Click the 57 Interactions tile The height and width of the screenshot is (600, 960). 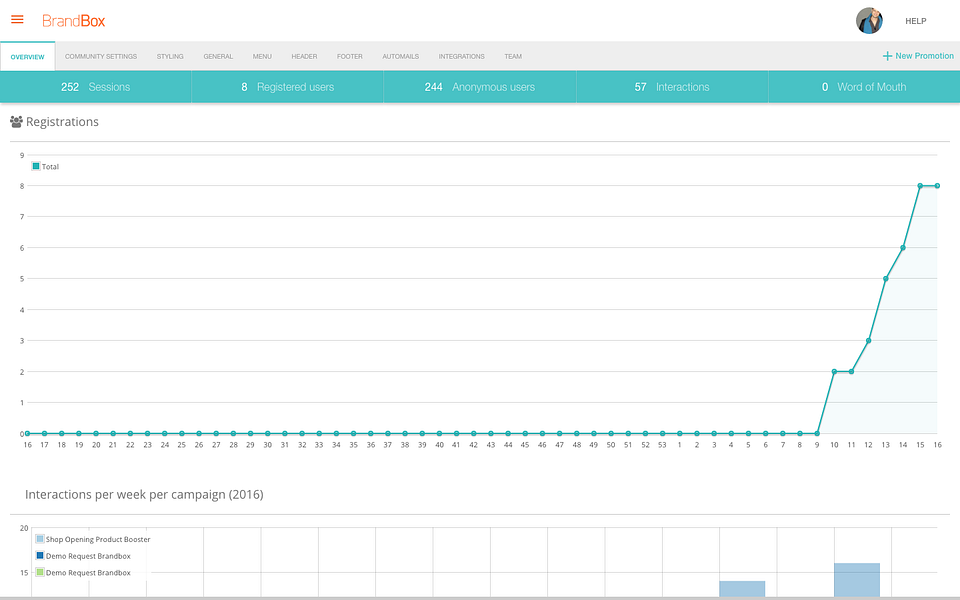click(x=672, y=87)
